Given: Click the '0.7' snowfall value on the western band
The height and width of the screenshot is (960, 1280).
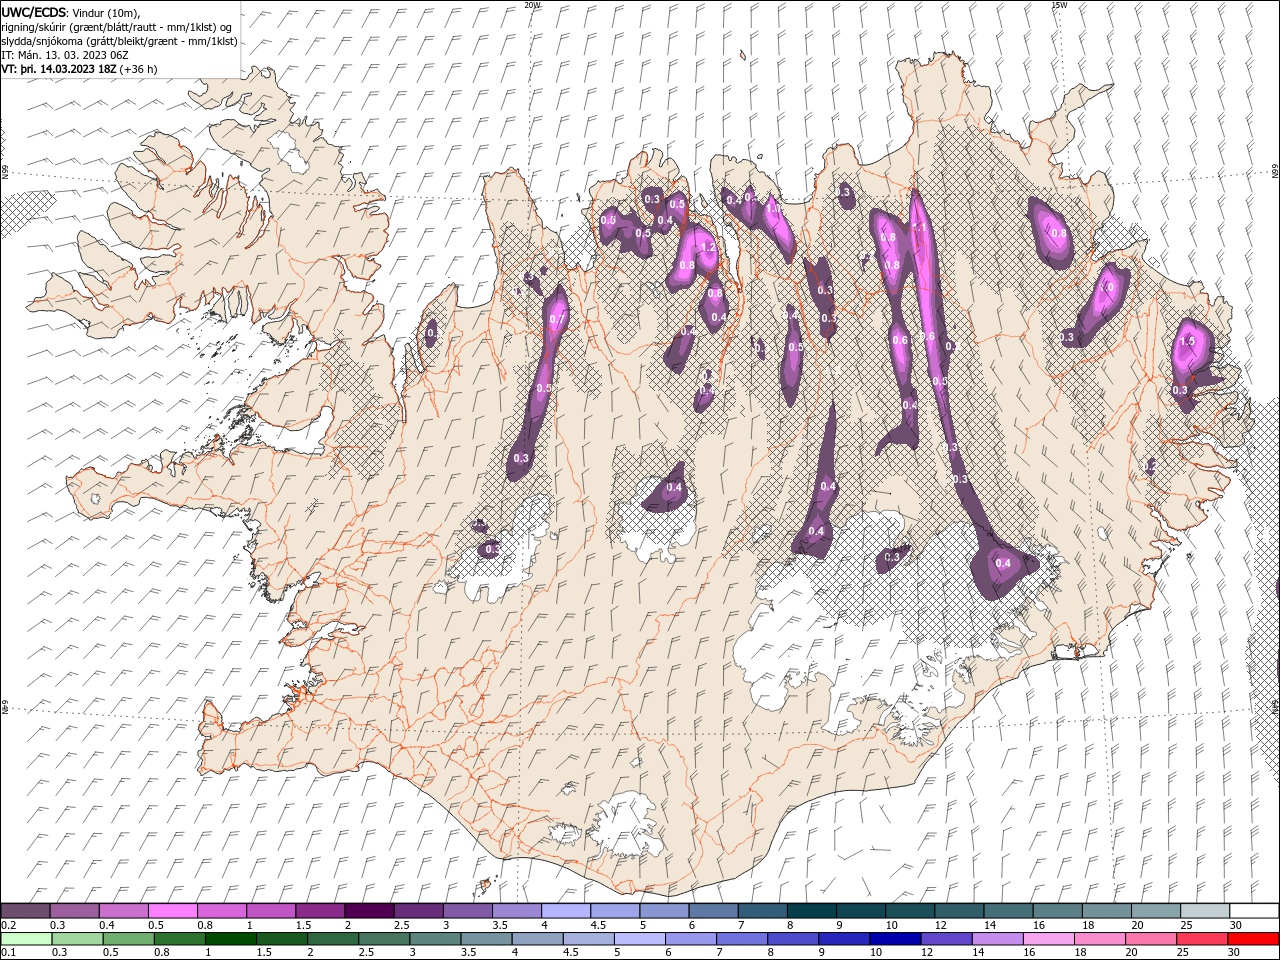Looking at the screenshot, I should pyautogui.click(x=556, y=319).
